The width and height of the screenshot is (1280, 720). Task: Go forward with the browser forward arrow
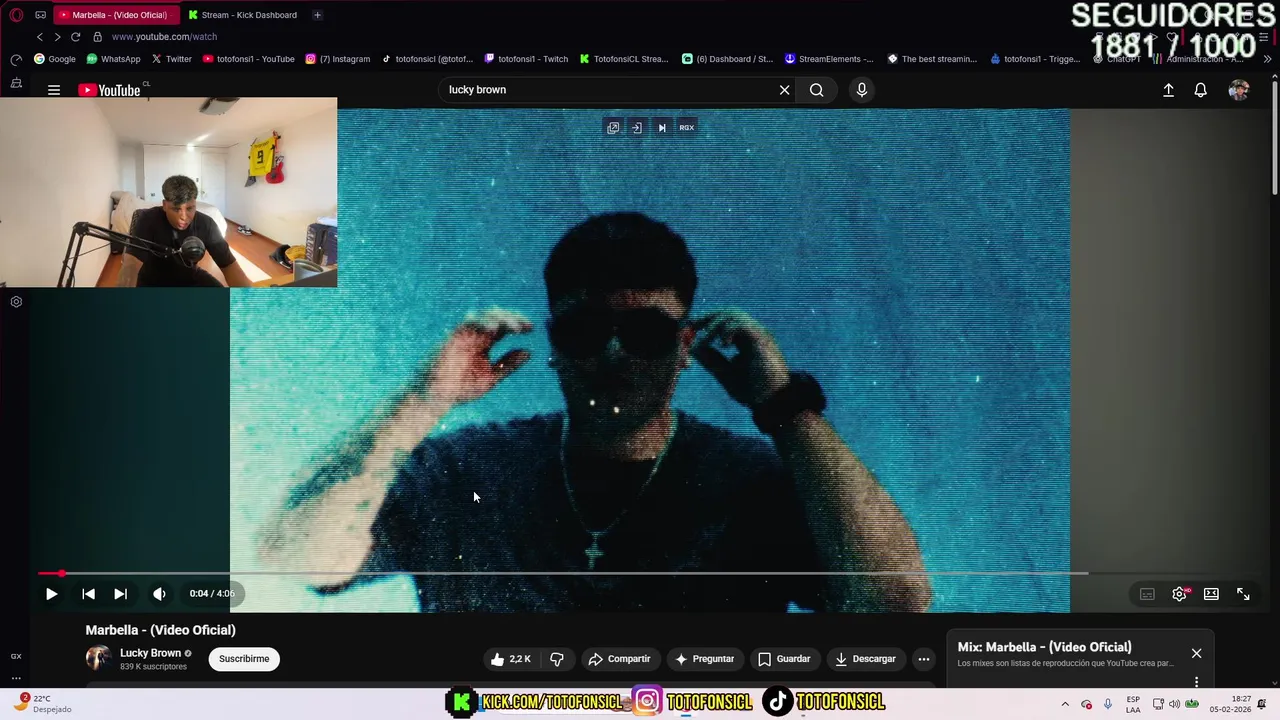57,37
